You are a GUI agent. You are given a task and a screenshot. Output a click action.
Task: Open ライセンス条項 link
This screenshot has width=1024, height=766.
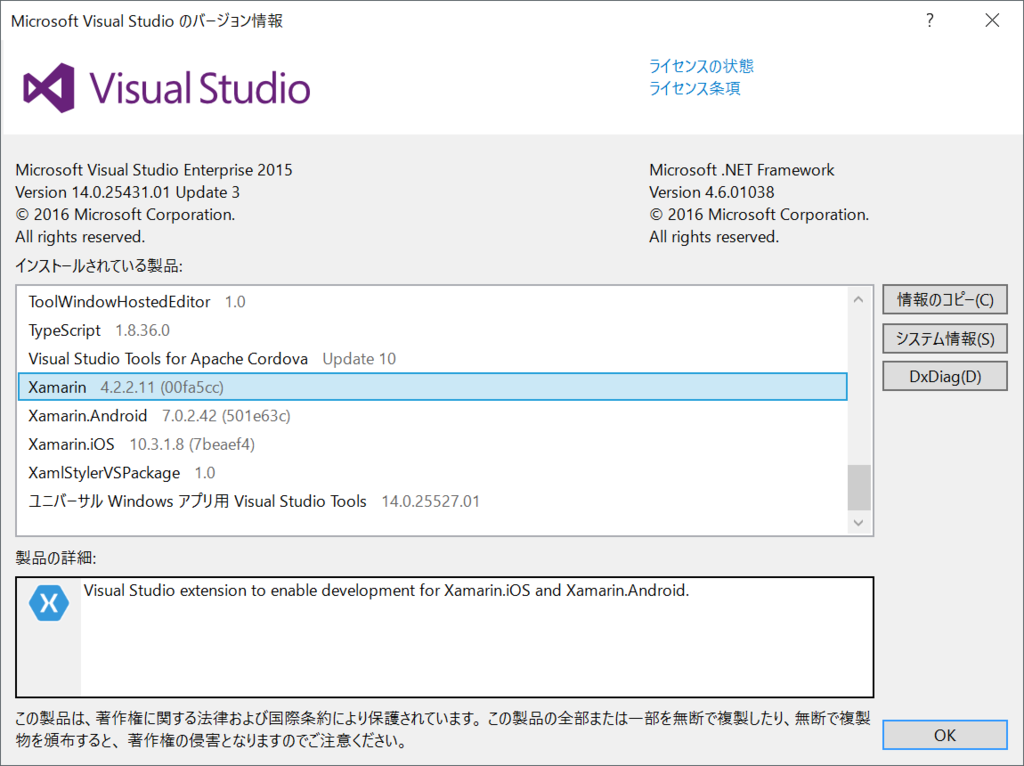click(x=694, y=88)
